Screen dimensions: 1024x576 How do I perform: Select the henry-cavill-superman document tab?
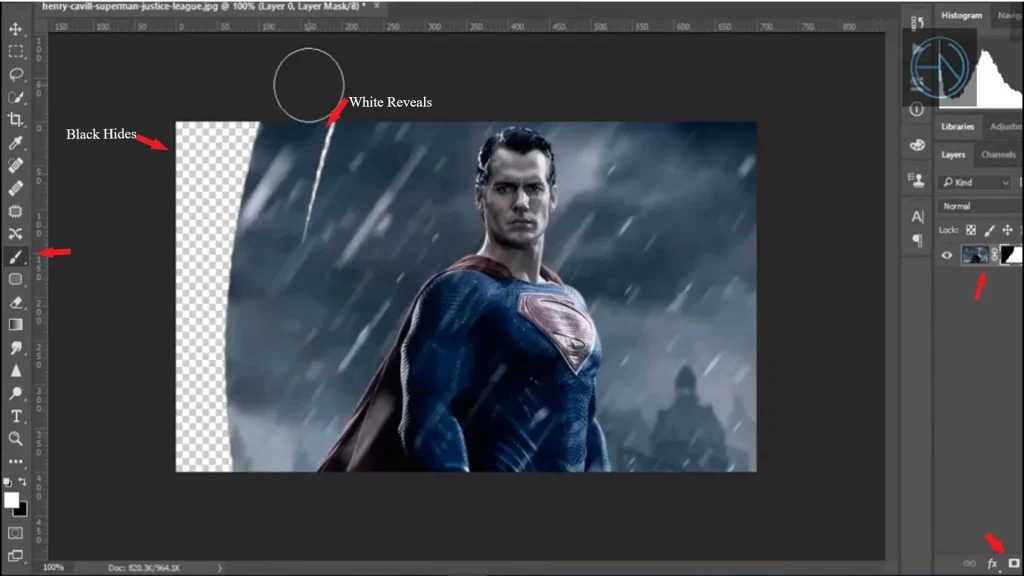pos(203,7)
